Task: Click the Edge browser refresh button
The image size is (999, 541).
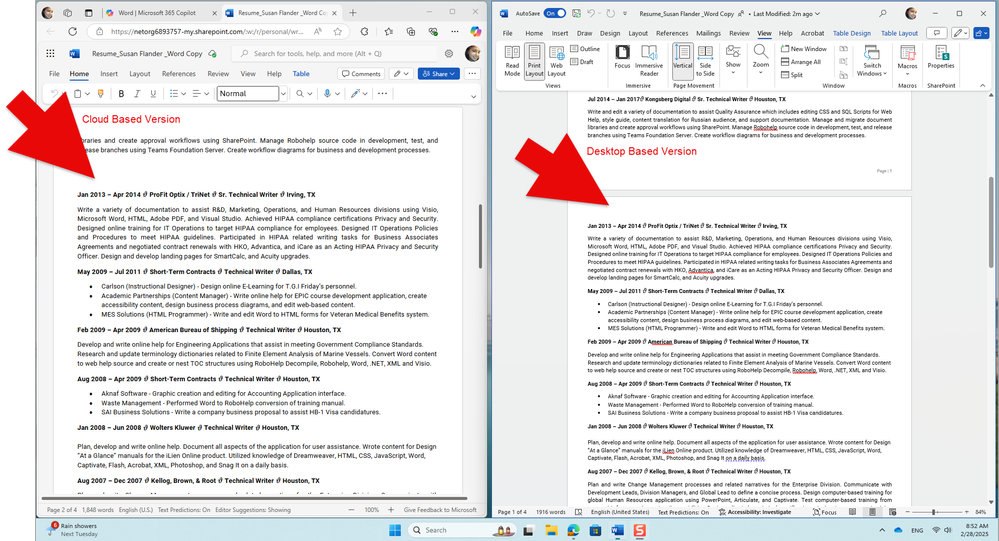Action: [x=73, y=31]
